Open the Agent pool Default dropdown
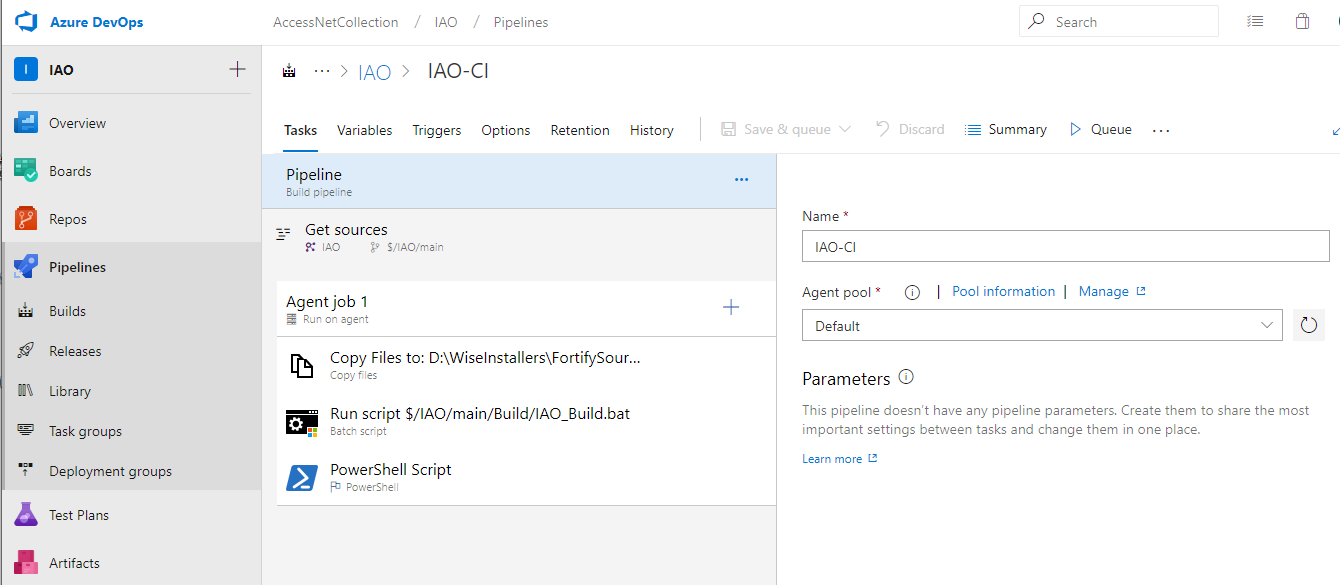 pos(1042,325)
